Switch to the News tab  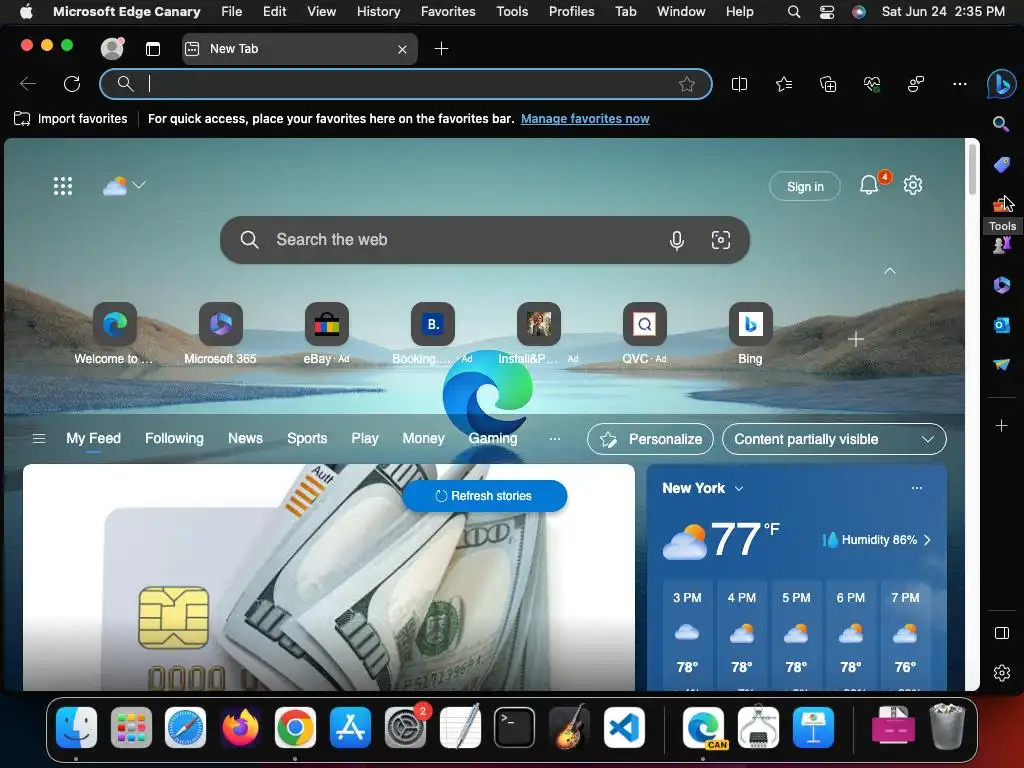[x=246, y=438]
